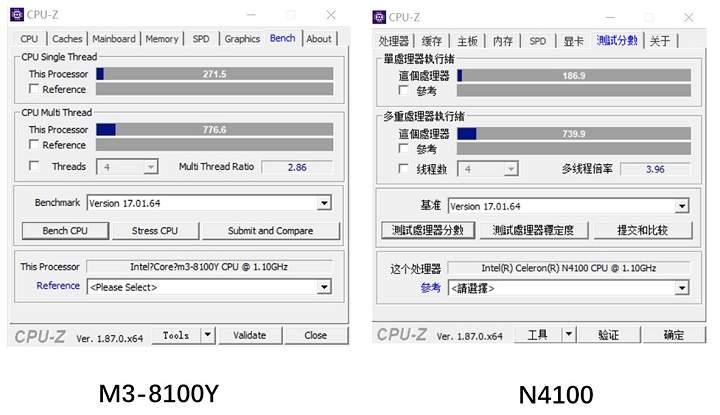Open the About tab in the English window
Image resolution: width=720 pixels, height=415 pixels.
319,39
